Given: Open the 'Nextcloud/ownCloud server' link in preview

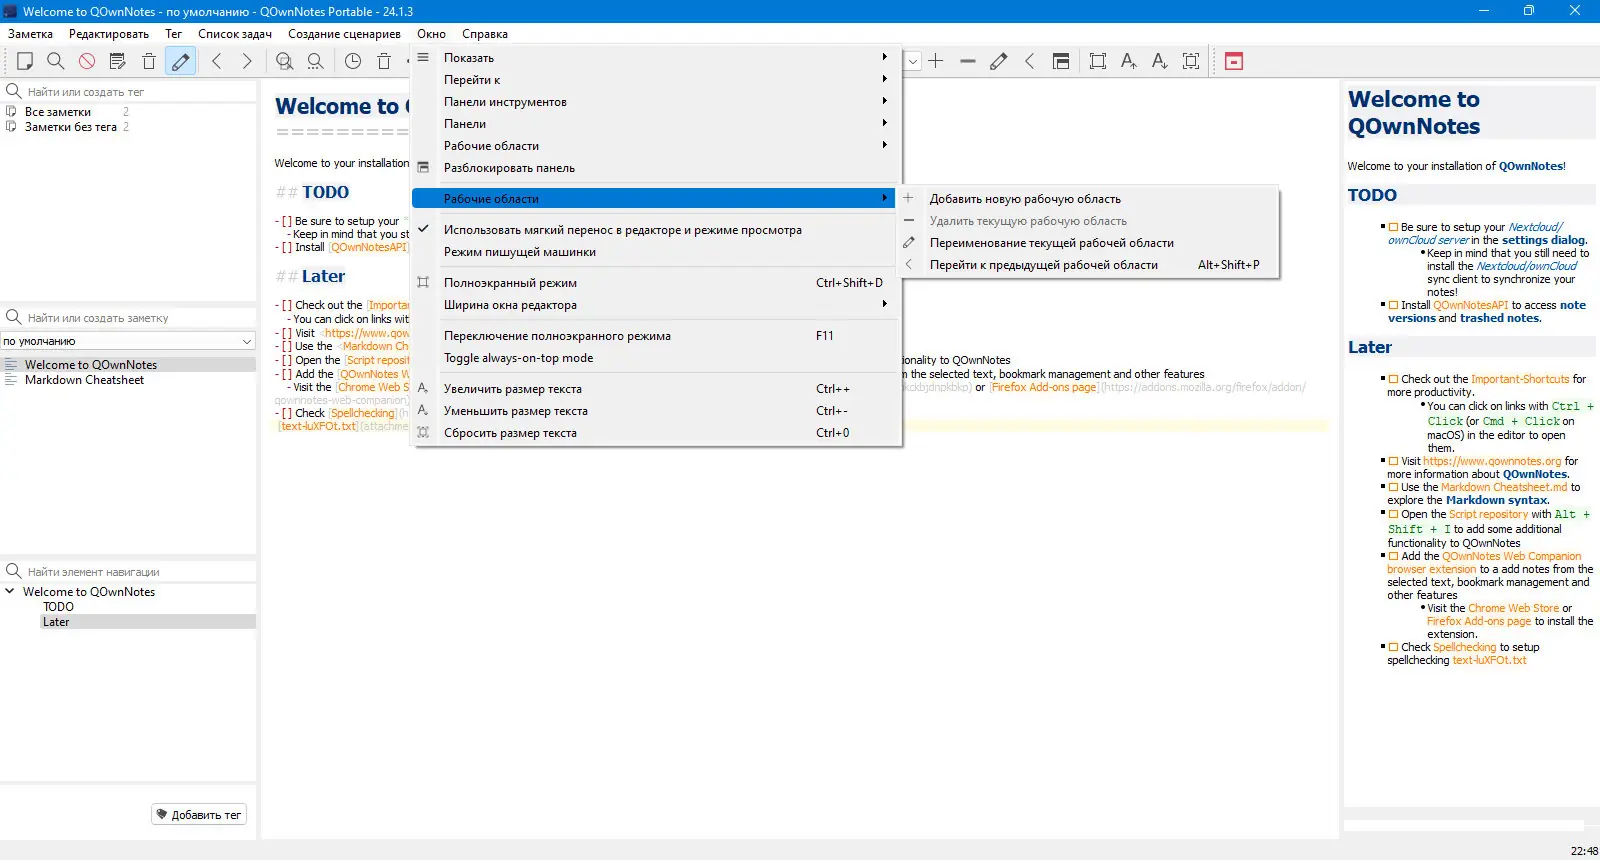Looking at the screenshot, I should (x=1475, y=233).
